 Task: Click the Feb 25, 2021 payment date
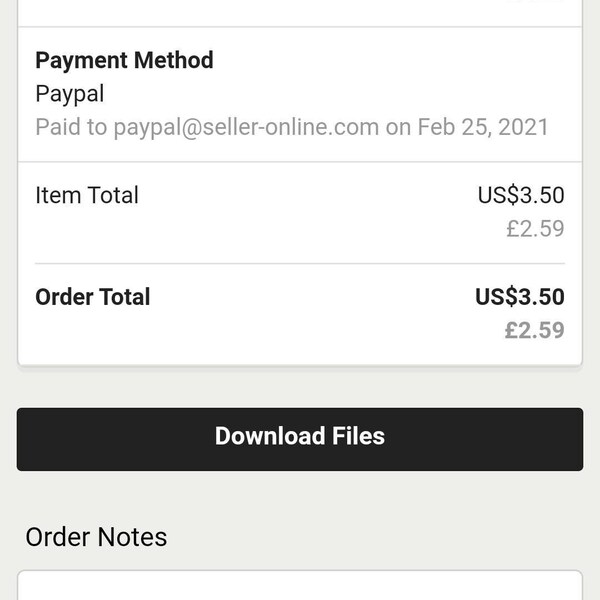click(483, 127)
